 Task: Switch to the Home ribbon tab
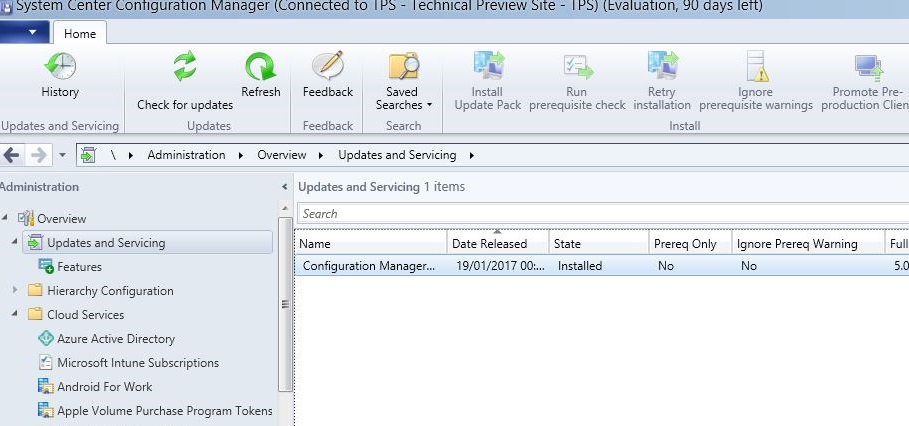(80, 33)
